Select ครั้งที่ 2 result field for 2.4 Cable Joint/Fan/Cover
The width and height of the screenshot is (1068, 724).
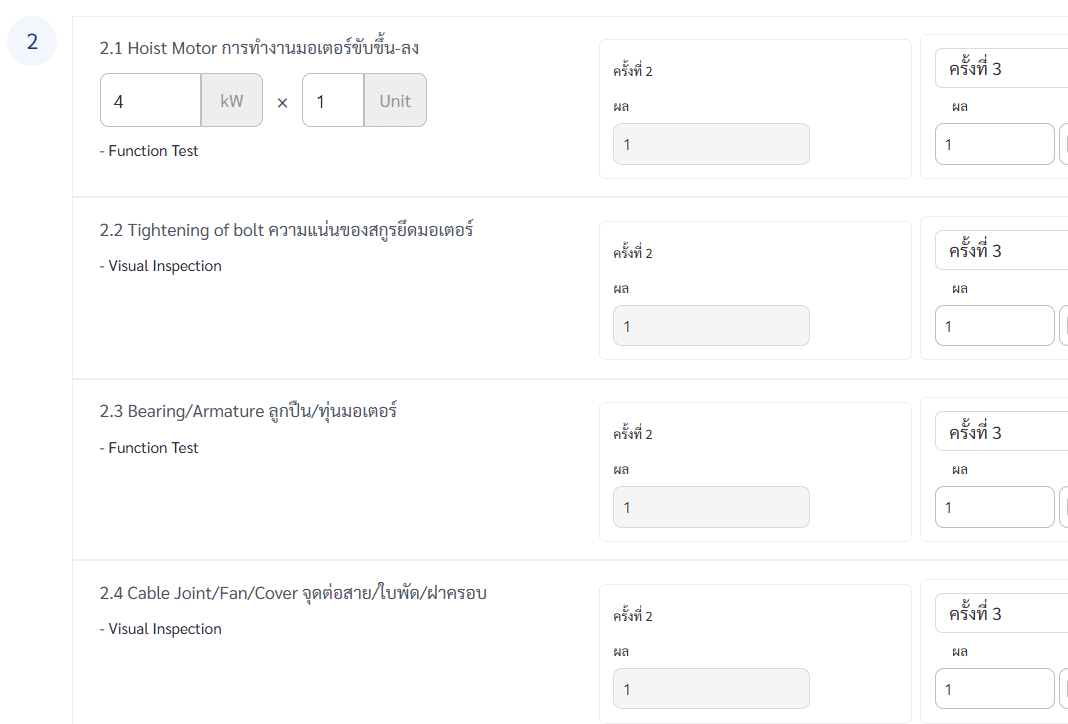tap(711, 689)
